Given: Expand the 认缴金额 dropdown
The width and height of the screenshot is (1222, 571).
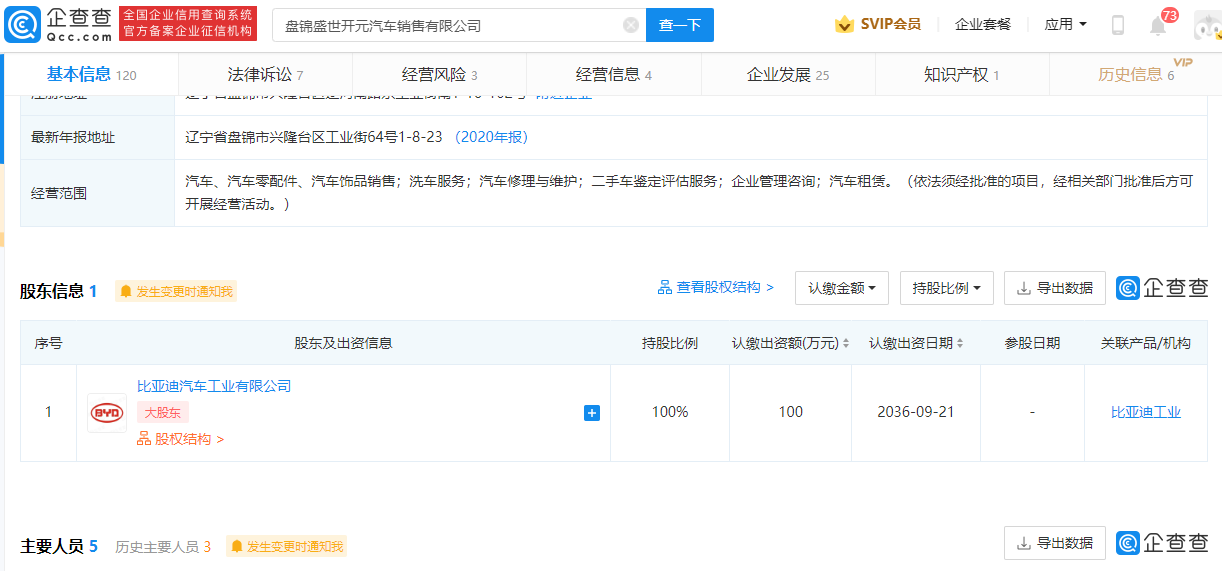Looking at the screenshot, I should 842,288.
